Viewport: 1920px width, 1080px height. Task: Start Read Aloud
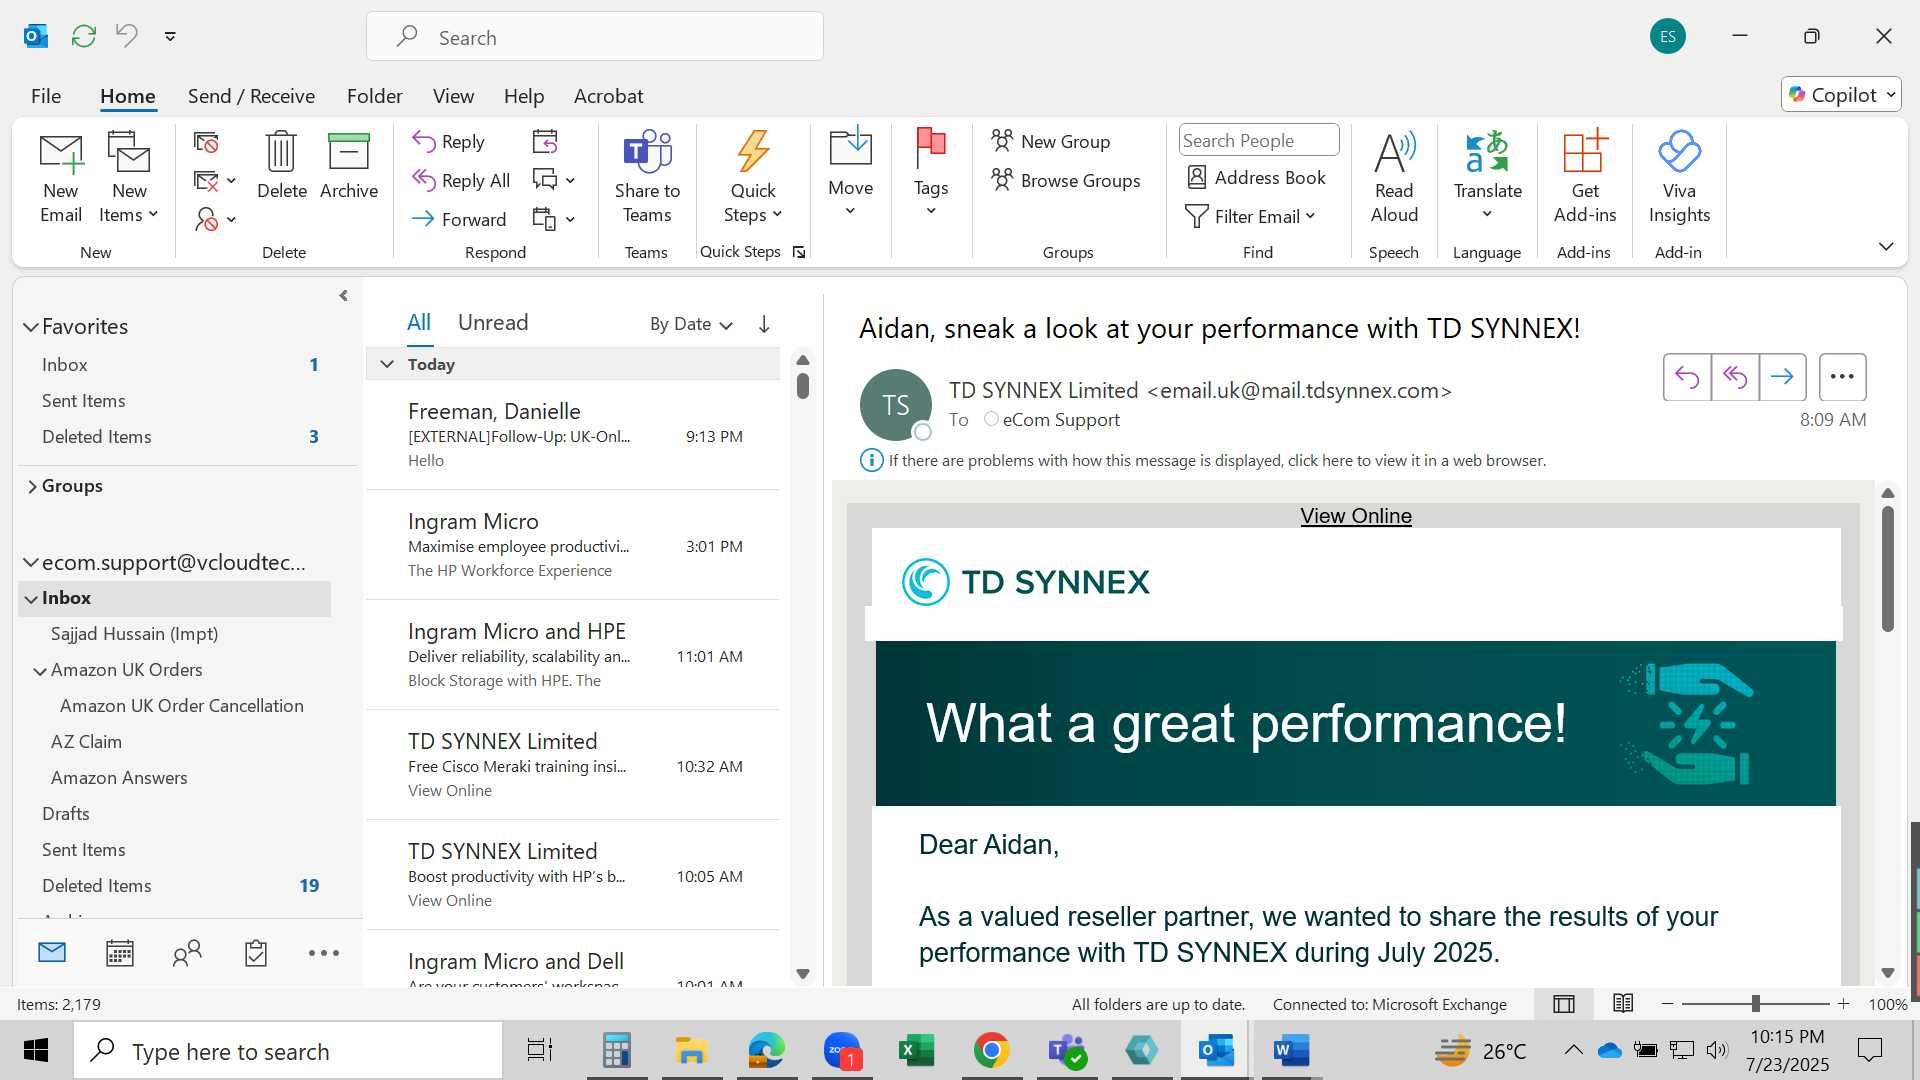tap(1394, 178)
